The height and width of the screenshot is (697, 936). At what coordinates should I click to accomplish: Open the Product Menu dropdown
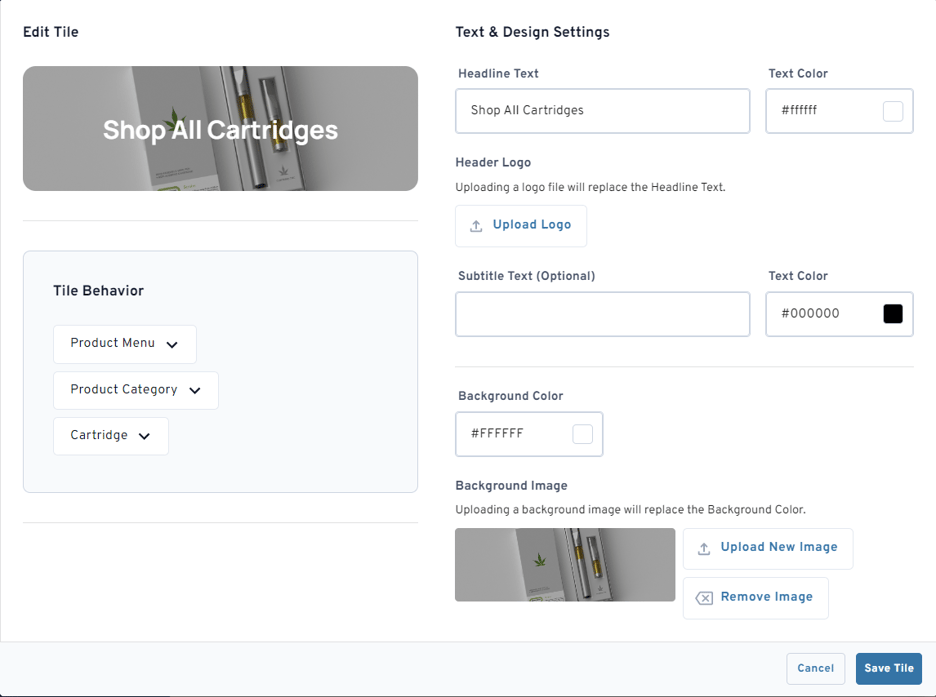125,344
